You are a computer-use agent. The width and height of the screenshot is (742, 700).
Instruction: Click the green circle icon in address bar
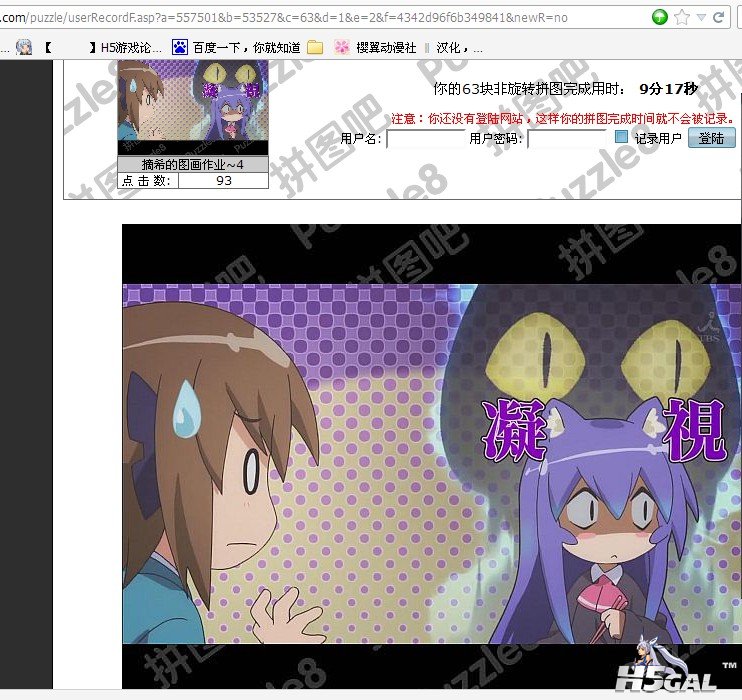659,18
